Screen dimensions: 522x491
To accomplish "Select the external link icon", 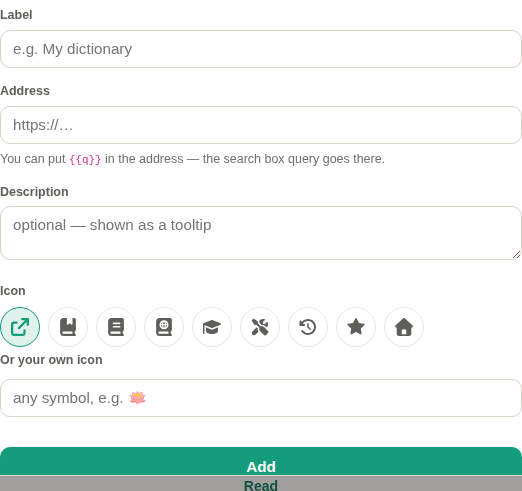I will [20, 327].
